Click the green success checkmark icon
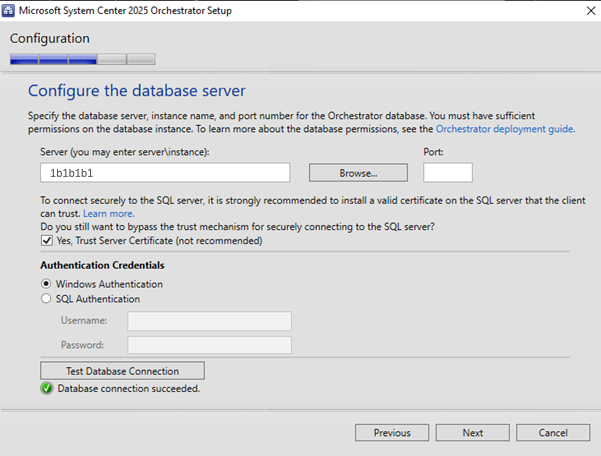The width and height of the screenshot is (601, 456). (x=47, y=389)
